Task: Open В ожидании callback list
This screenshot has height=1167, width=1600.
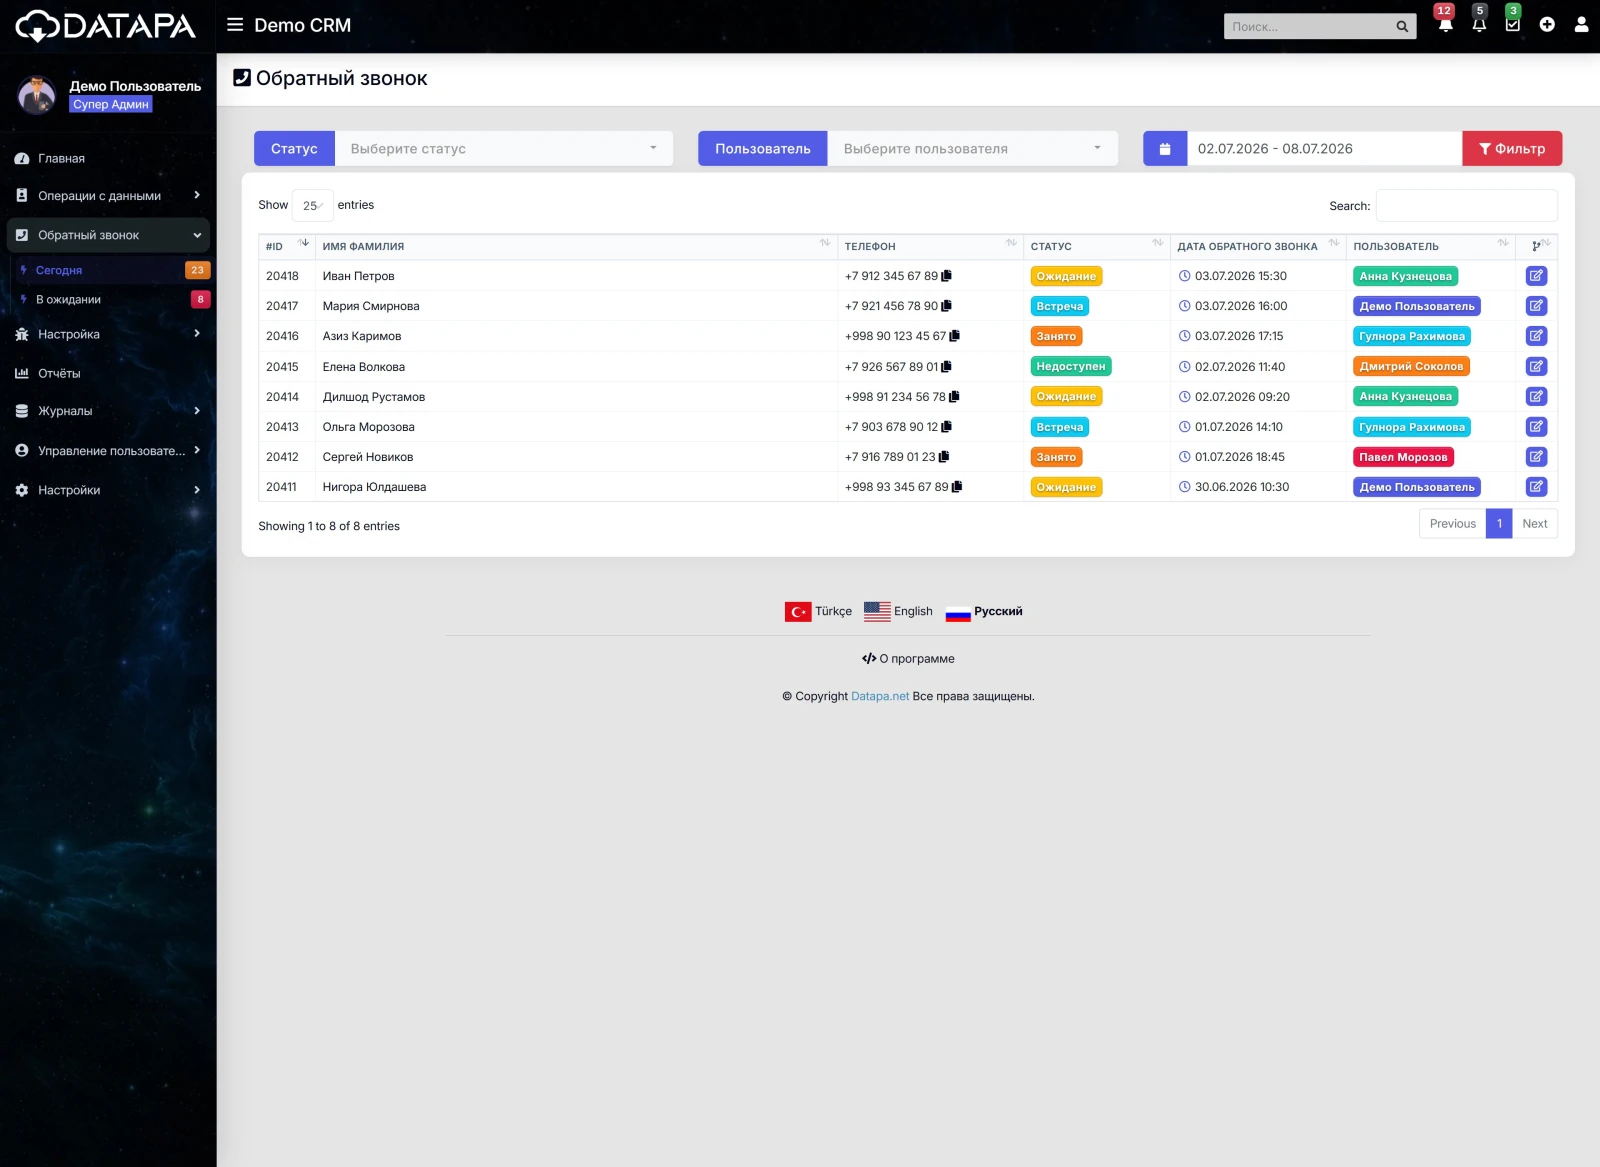Action: click(112, 299)
